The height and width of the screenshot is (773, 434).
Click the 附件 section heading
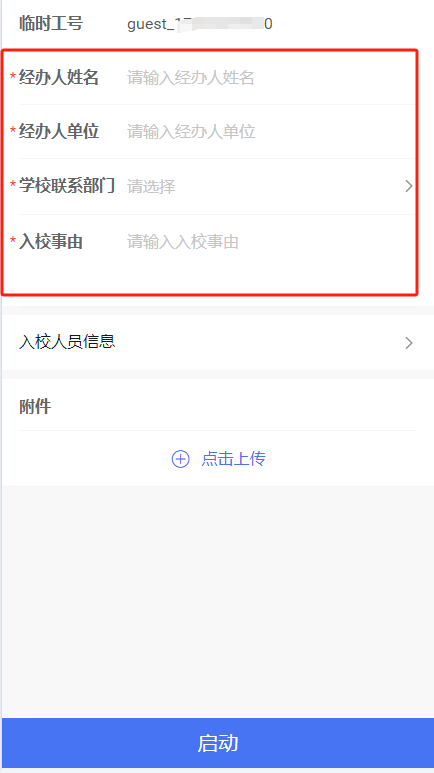click(35, 407)
